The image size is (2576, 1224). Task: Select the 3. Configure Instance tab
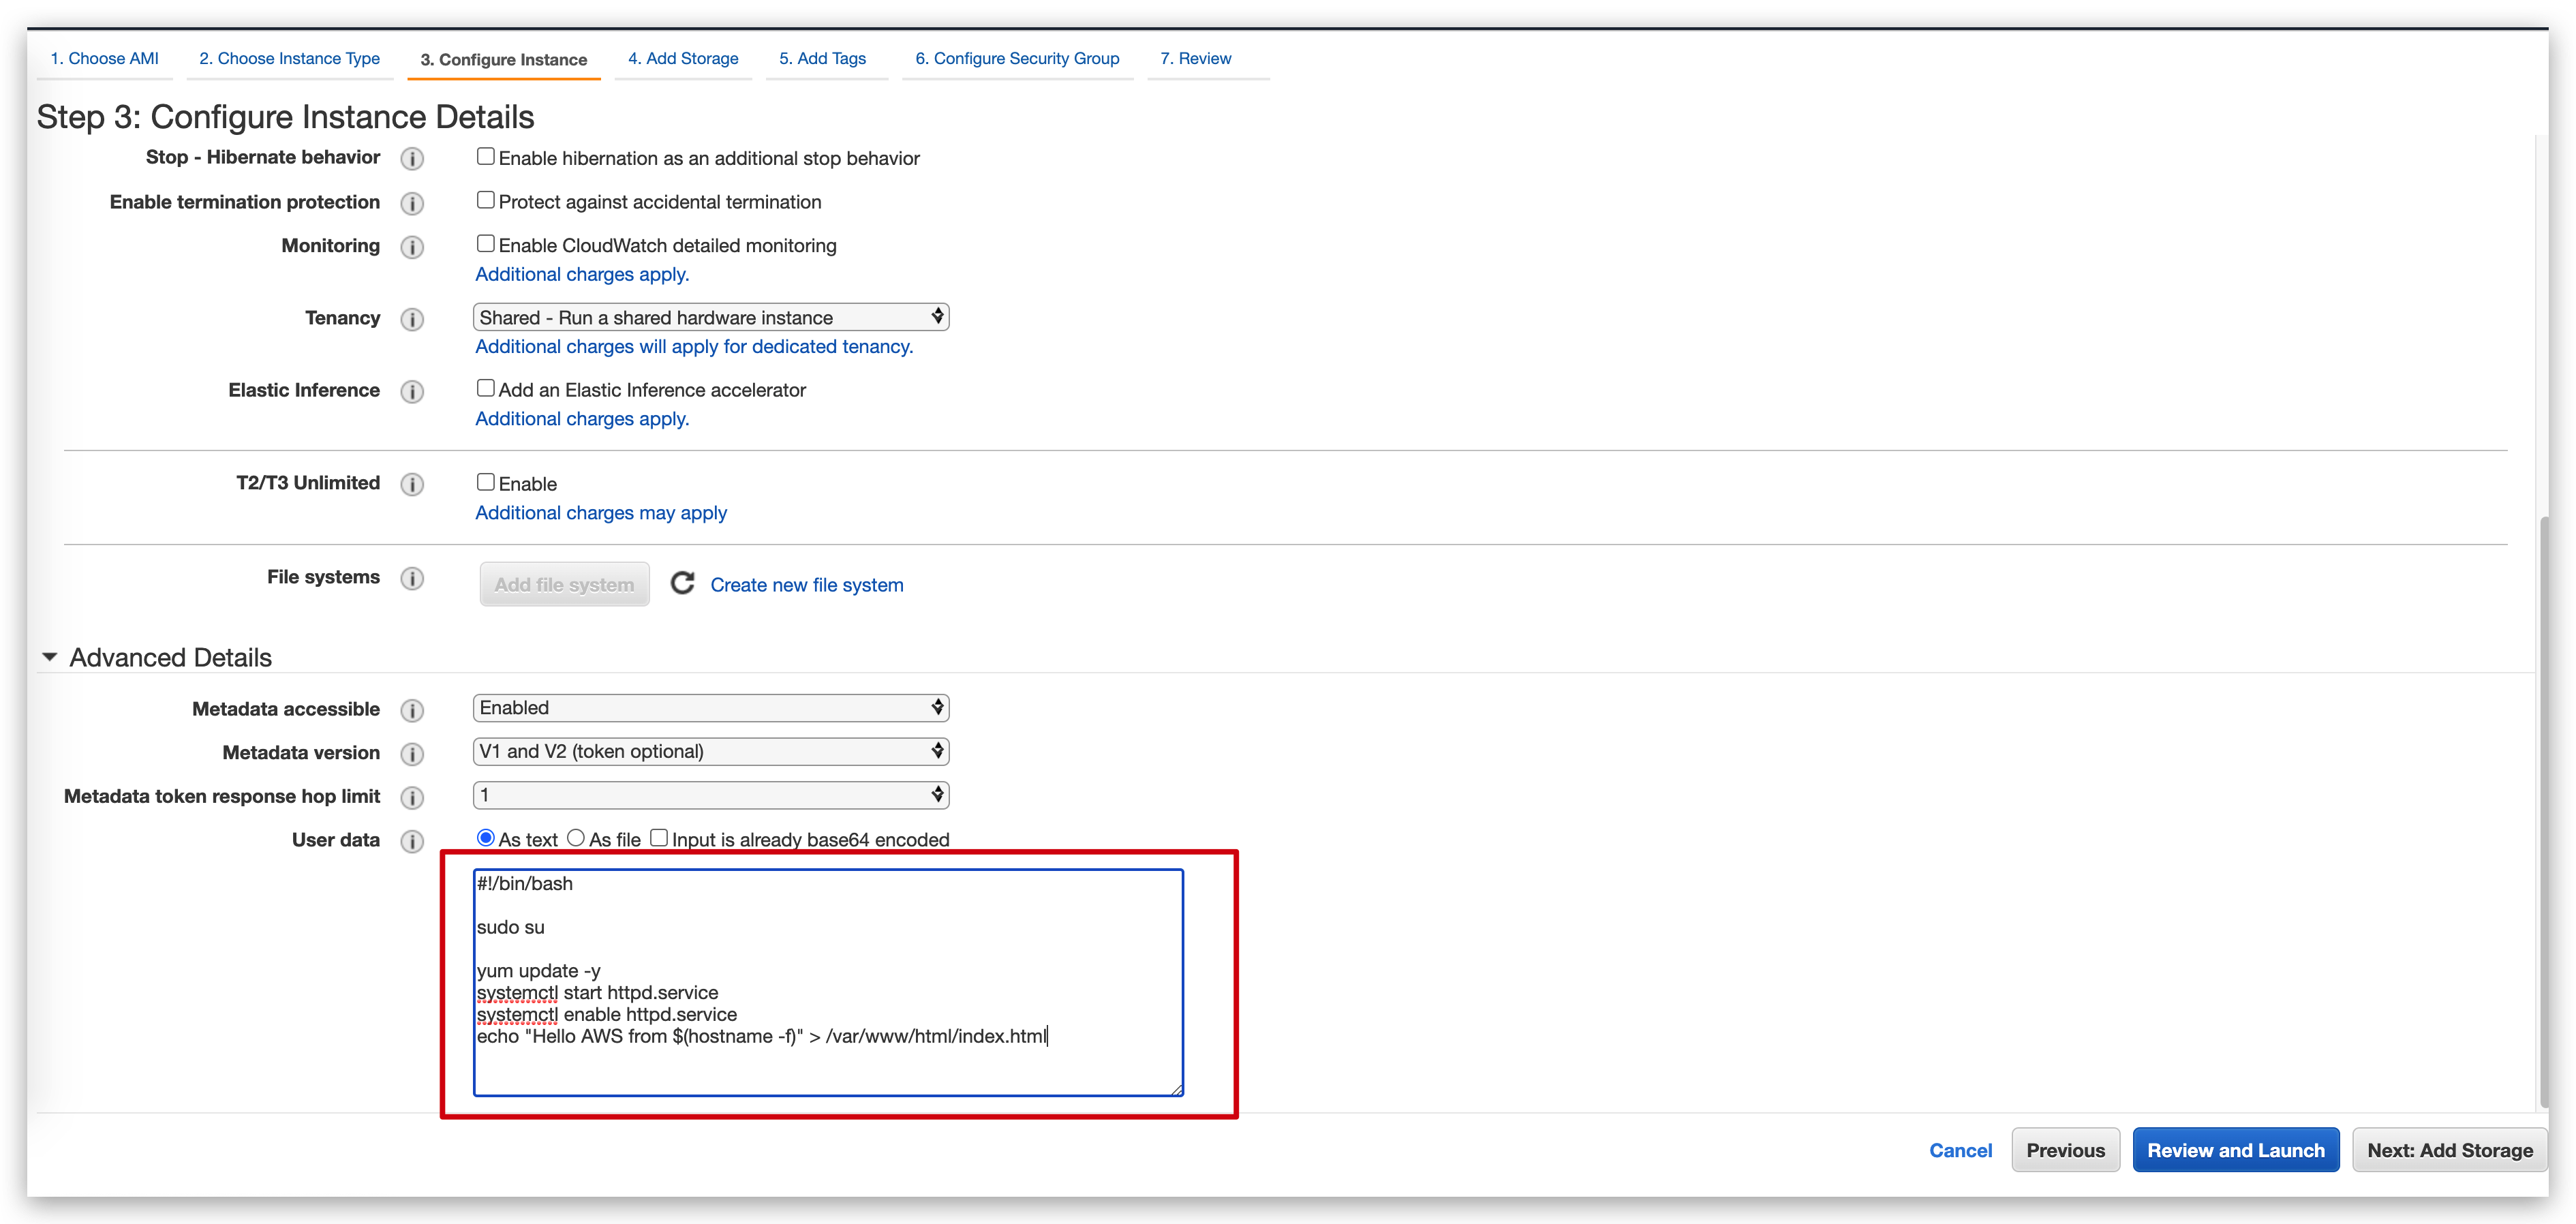pyautogui.click(x=504, y=60)
